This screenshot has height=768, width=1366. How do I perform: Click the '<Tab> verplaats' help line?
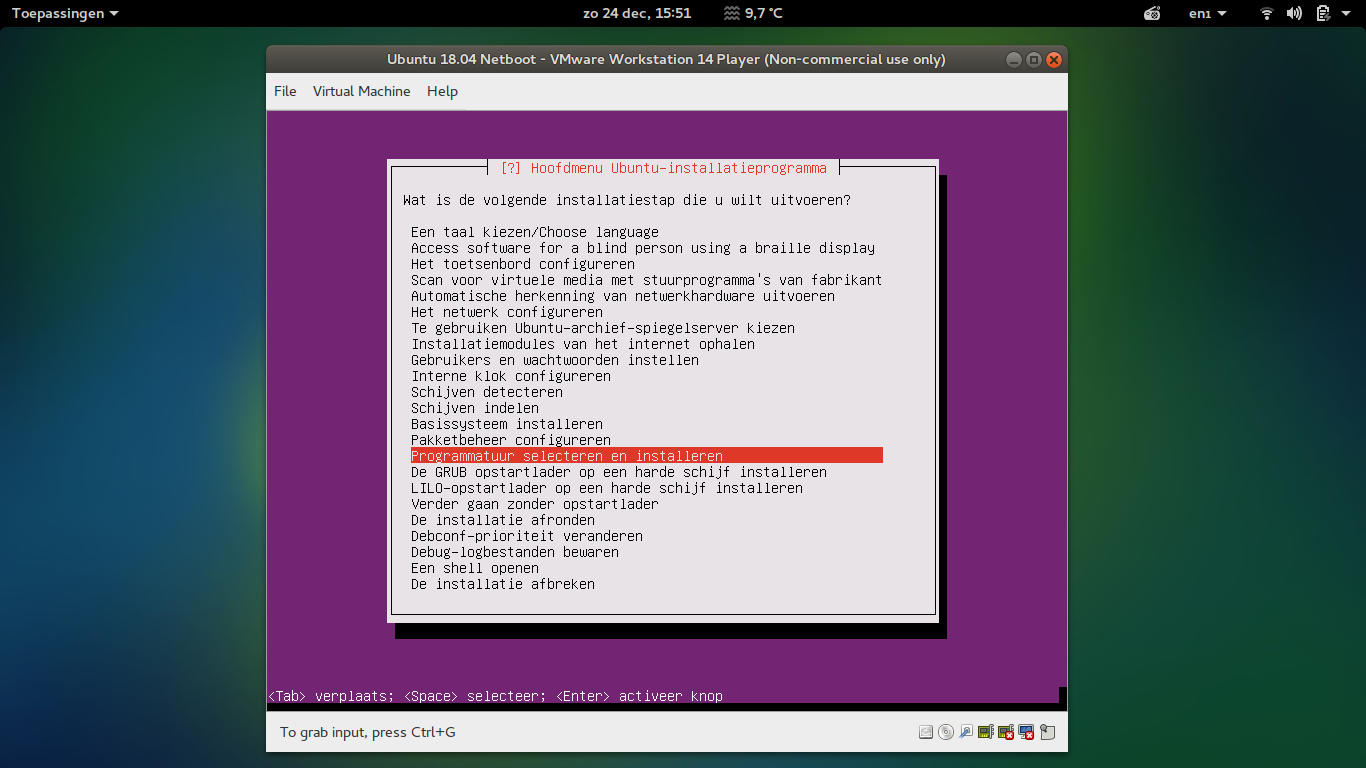pos(495,696)
